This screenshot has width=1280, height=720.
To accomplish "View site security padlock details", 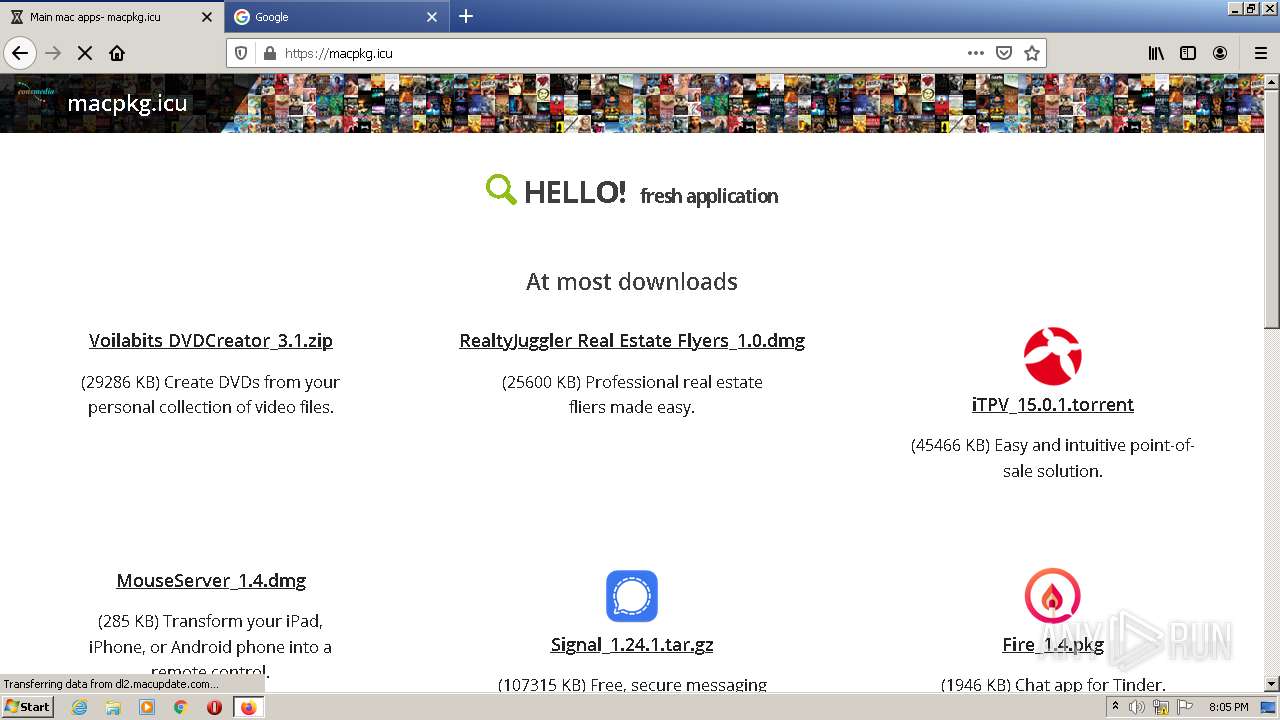I will 268,53.
